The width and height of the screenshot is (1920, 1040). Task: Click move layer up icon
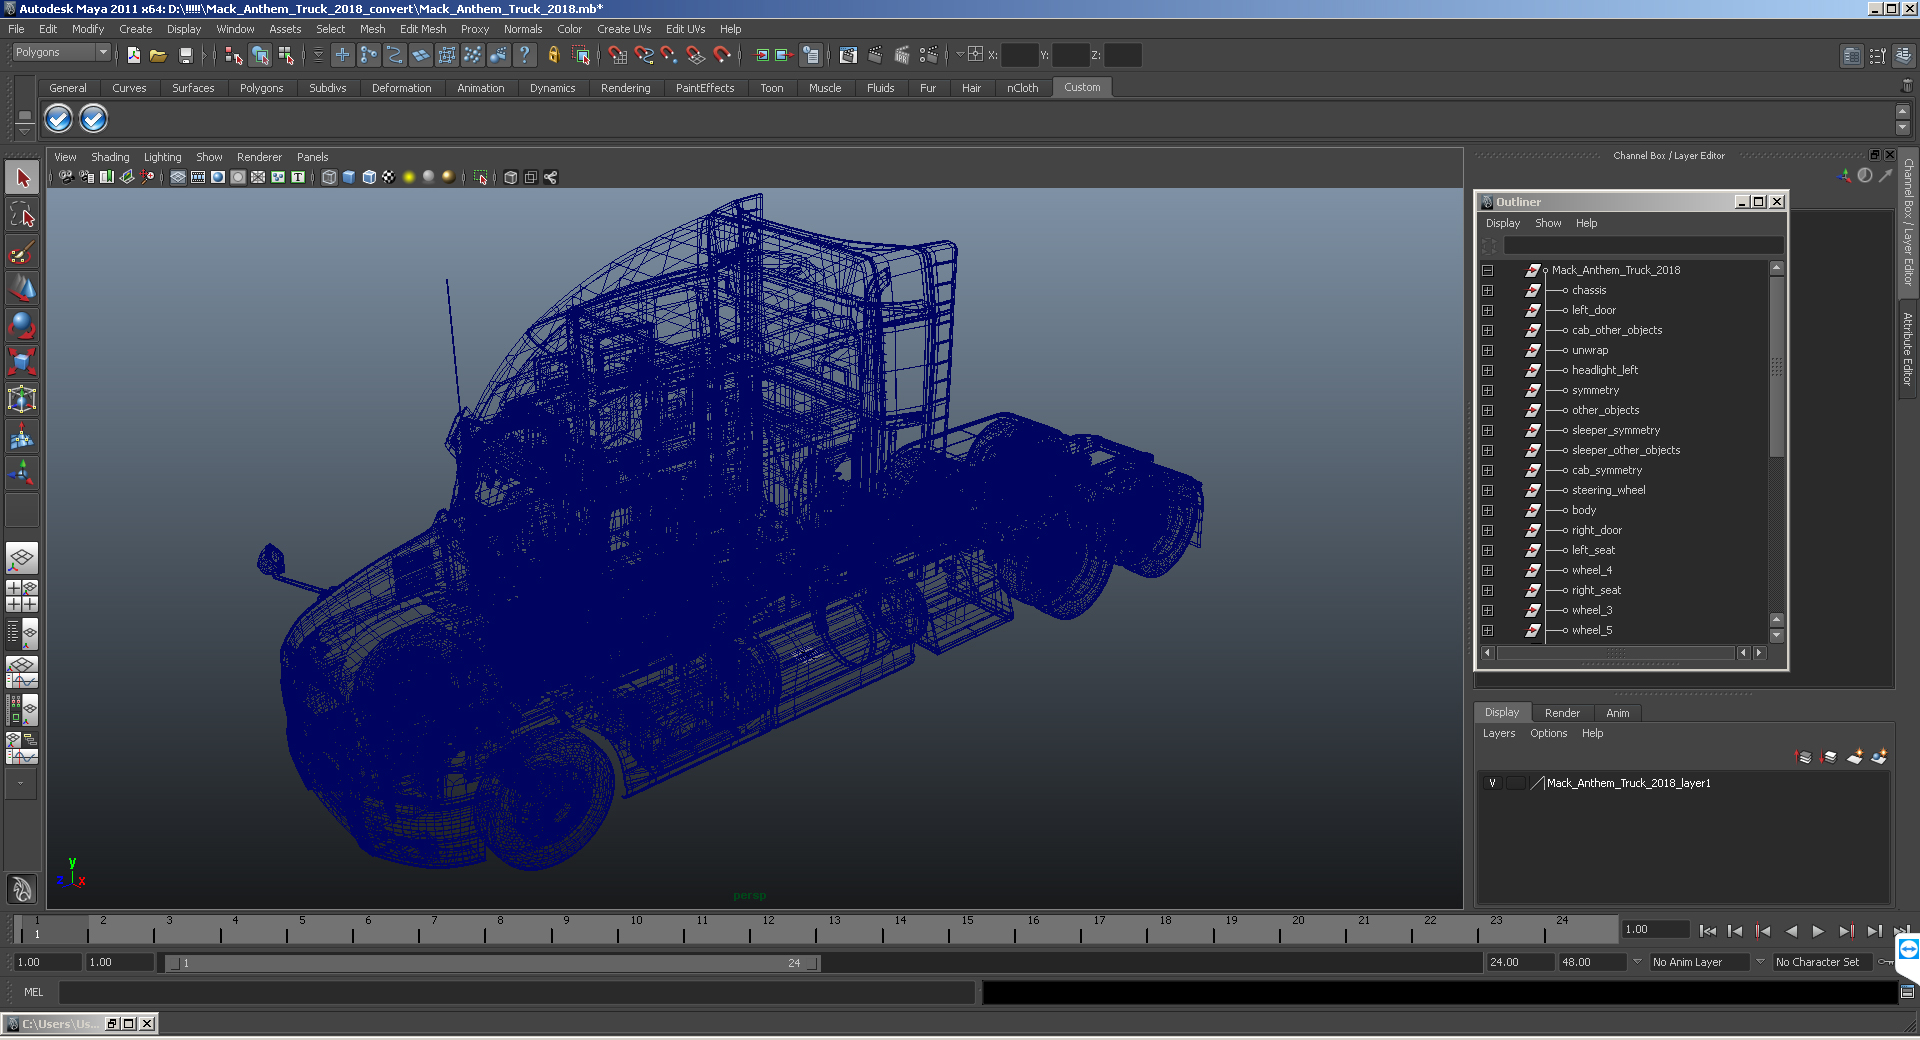1804,757
